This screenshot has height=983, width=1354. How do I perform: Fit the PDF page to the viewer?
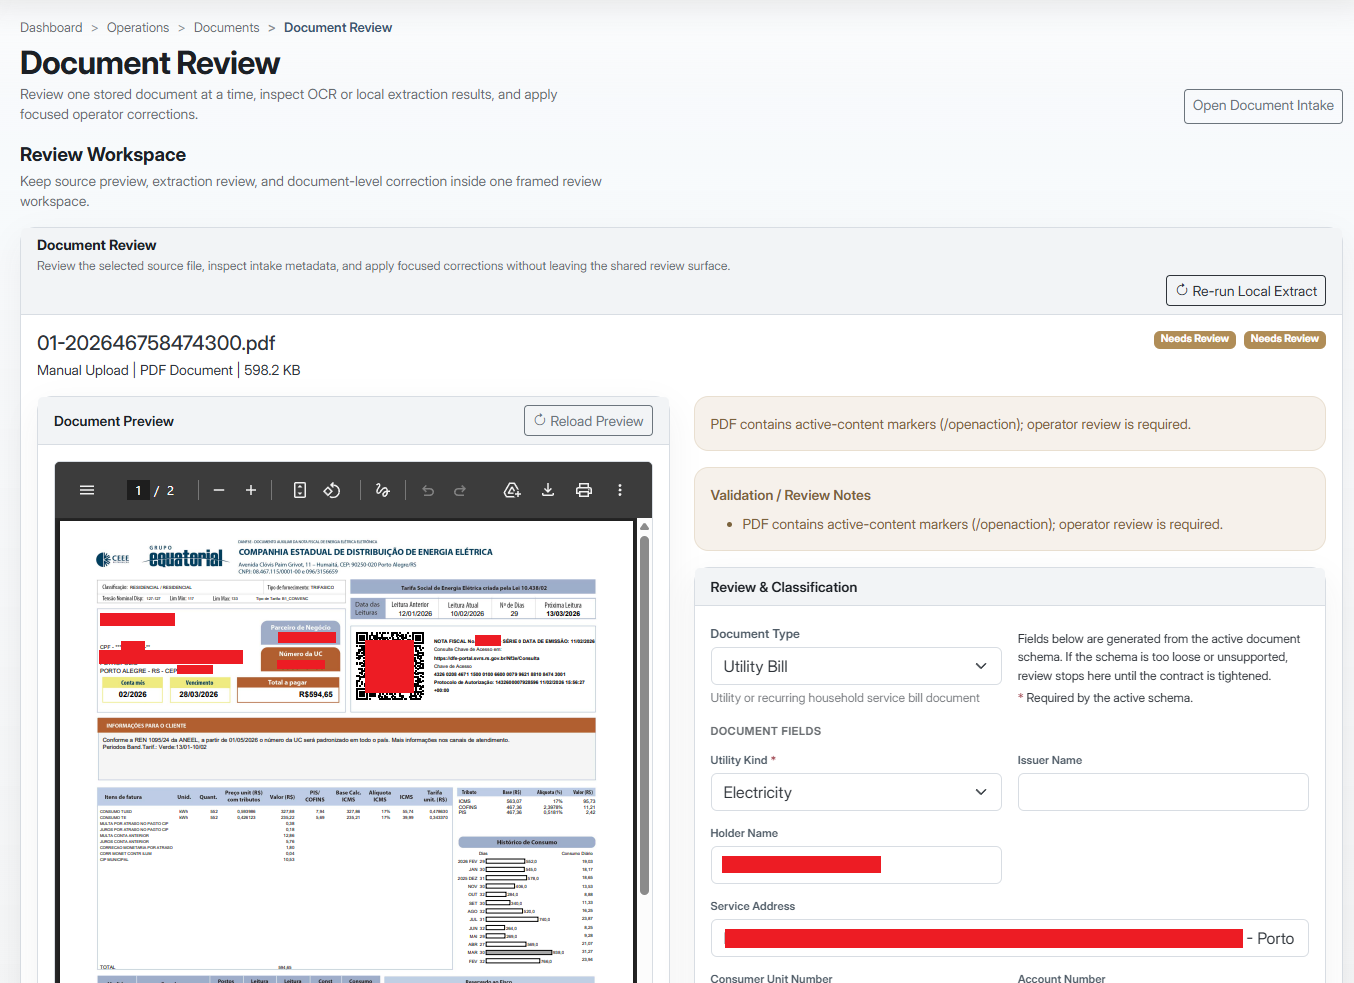tap(299, 490)
